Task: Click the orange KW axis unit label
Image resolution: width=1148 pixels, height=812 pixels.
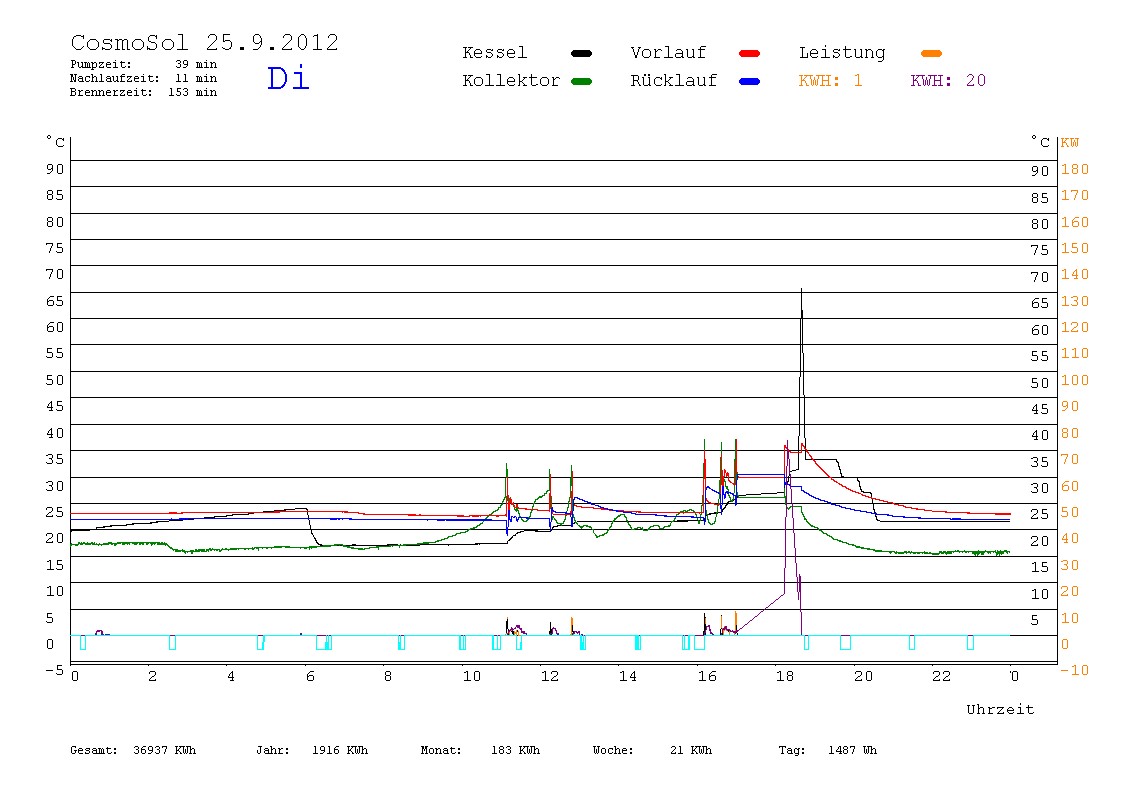Action: (x=1070, y=143)
